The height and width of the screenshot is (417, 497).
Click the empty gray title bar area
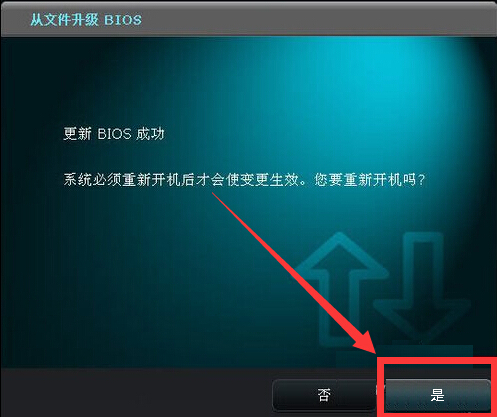pyautogui.click(x=317, y=19)
